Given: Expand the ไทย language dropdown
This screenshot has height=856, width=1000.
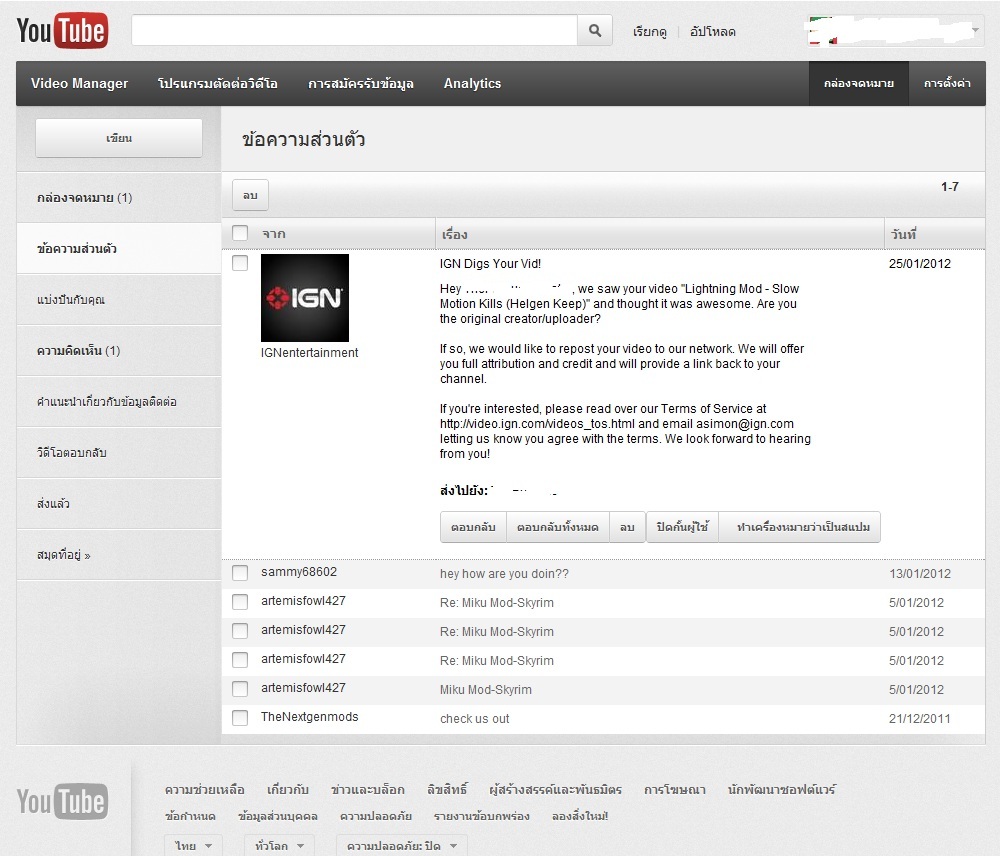Looking at the screenshot, I should [193, 846].
